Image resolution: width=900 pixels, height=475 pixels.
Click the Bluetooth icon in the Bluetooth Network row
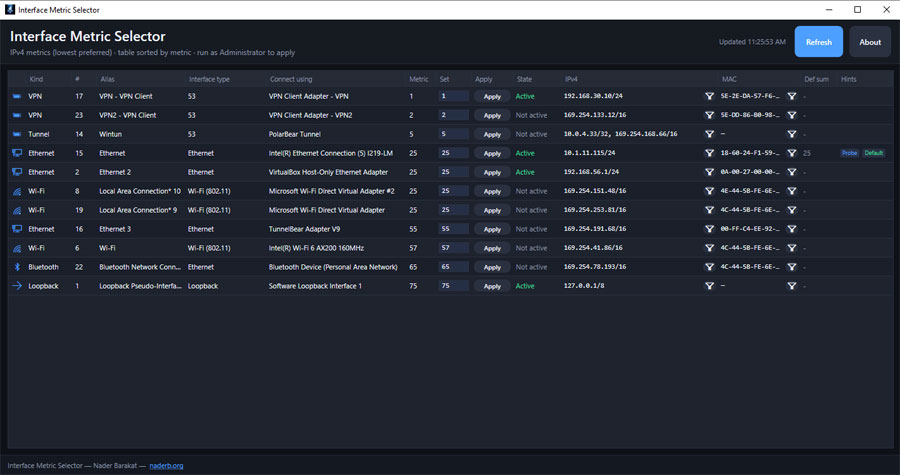[17, 267]
